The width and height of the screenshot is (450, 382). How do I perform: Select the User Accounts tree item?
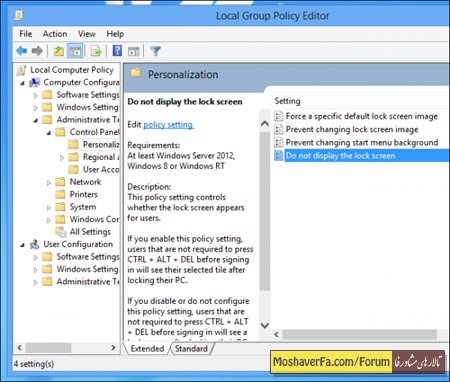[101, 169]
